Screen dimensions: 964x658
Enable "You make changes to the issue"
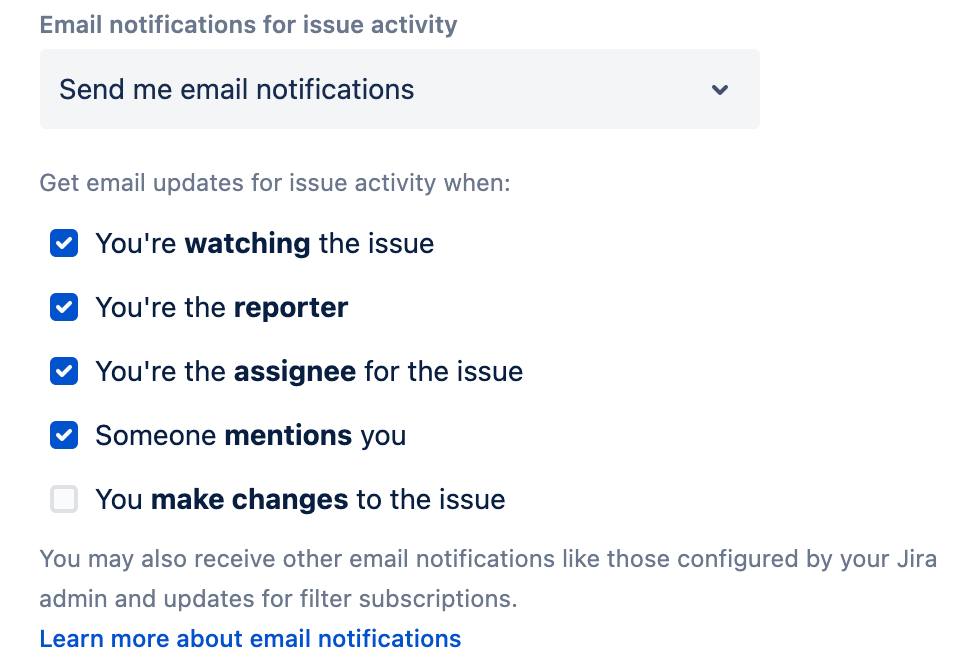63,499
